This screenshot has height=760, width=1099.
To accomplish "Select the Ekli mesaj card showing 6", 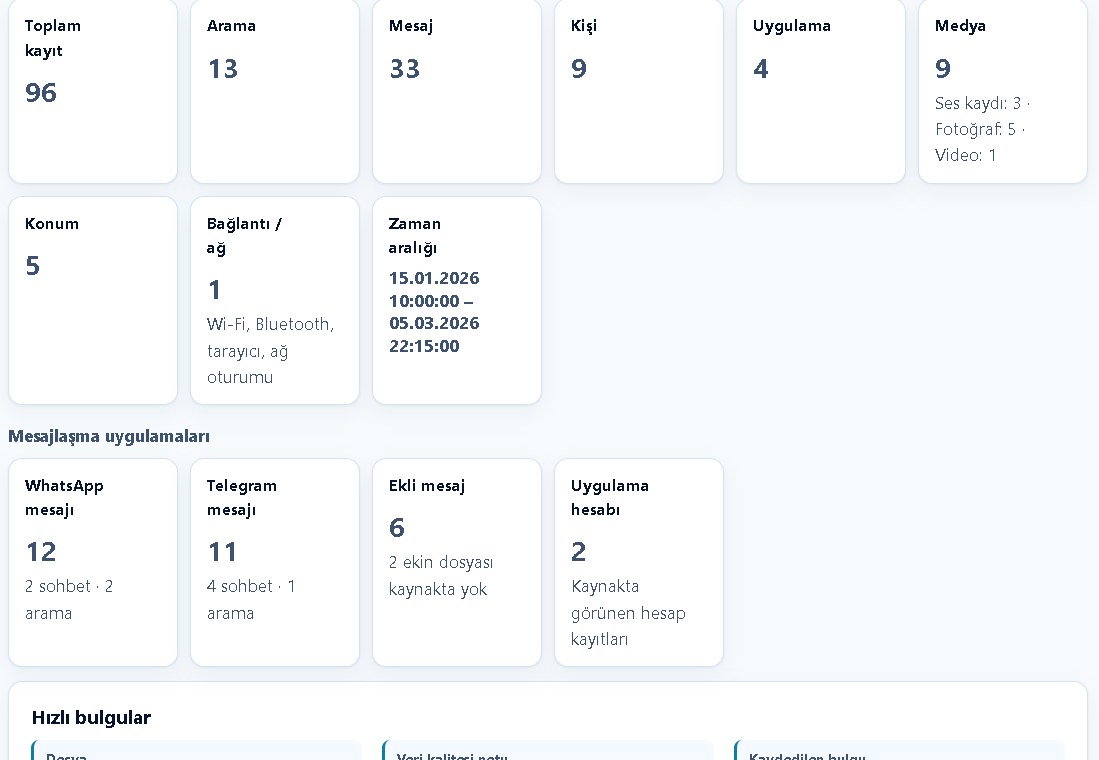I will tap(457, 562).
